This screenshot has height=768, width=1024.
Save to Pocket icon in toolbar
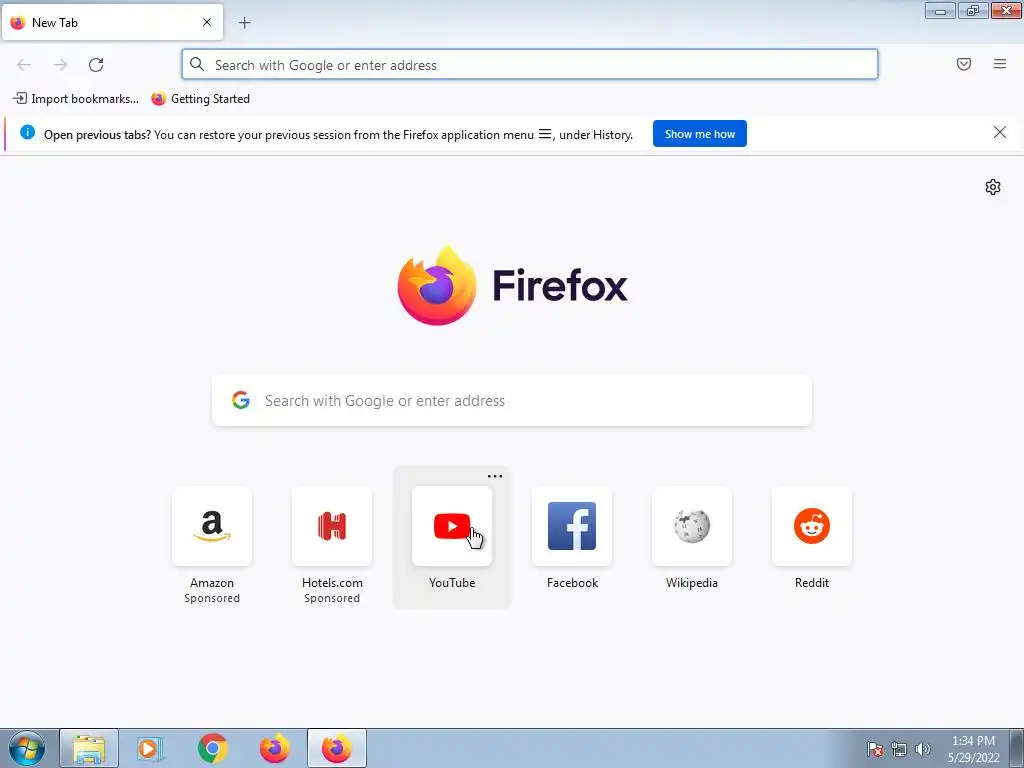[964, 64]
